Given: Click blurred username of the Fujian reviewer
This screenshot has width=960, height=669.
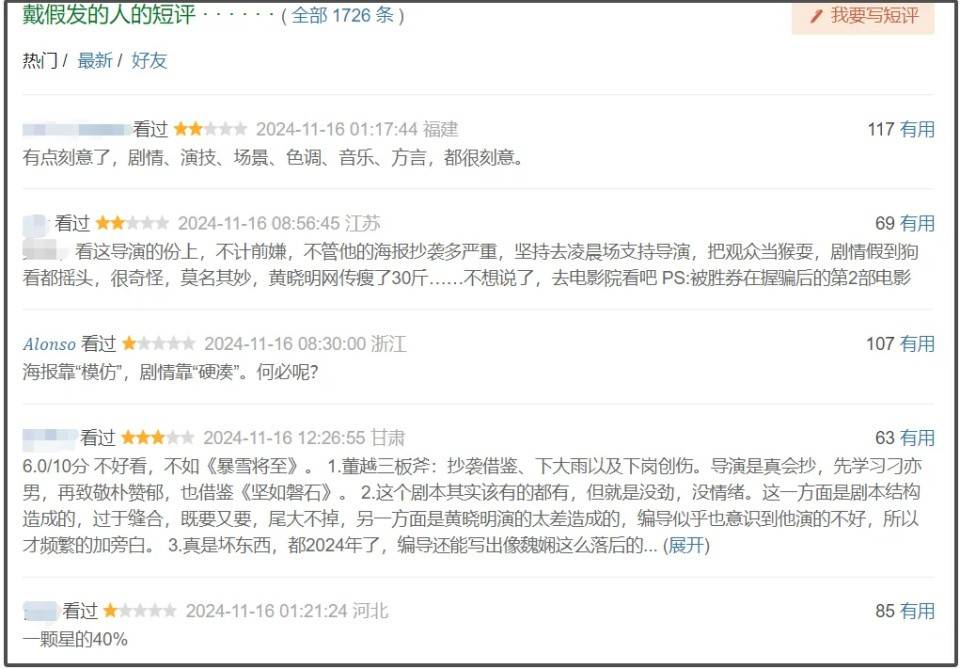Looking at the screenshot, I should point(77,129).
